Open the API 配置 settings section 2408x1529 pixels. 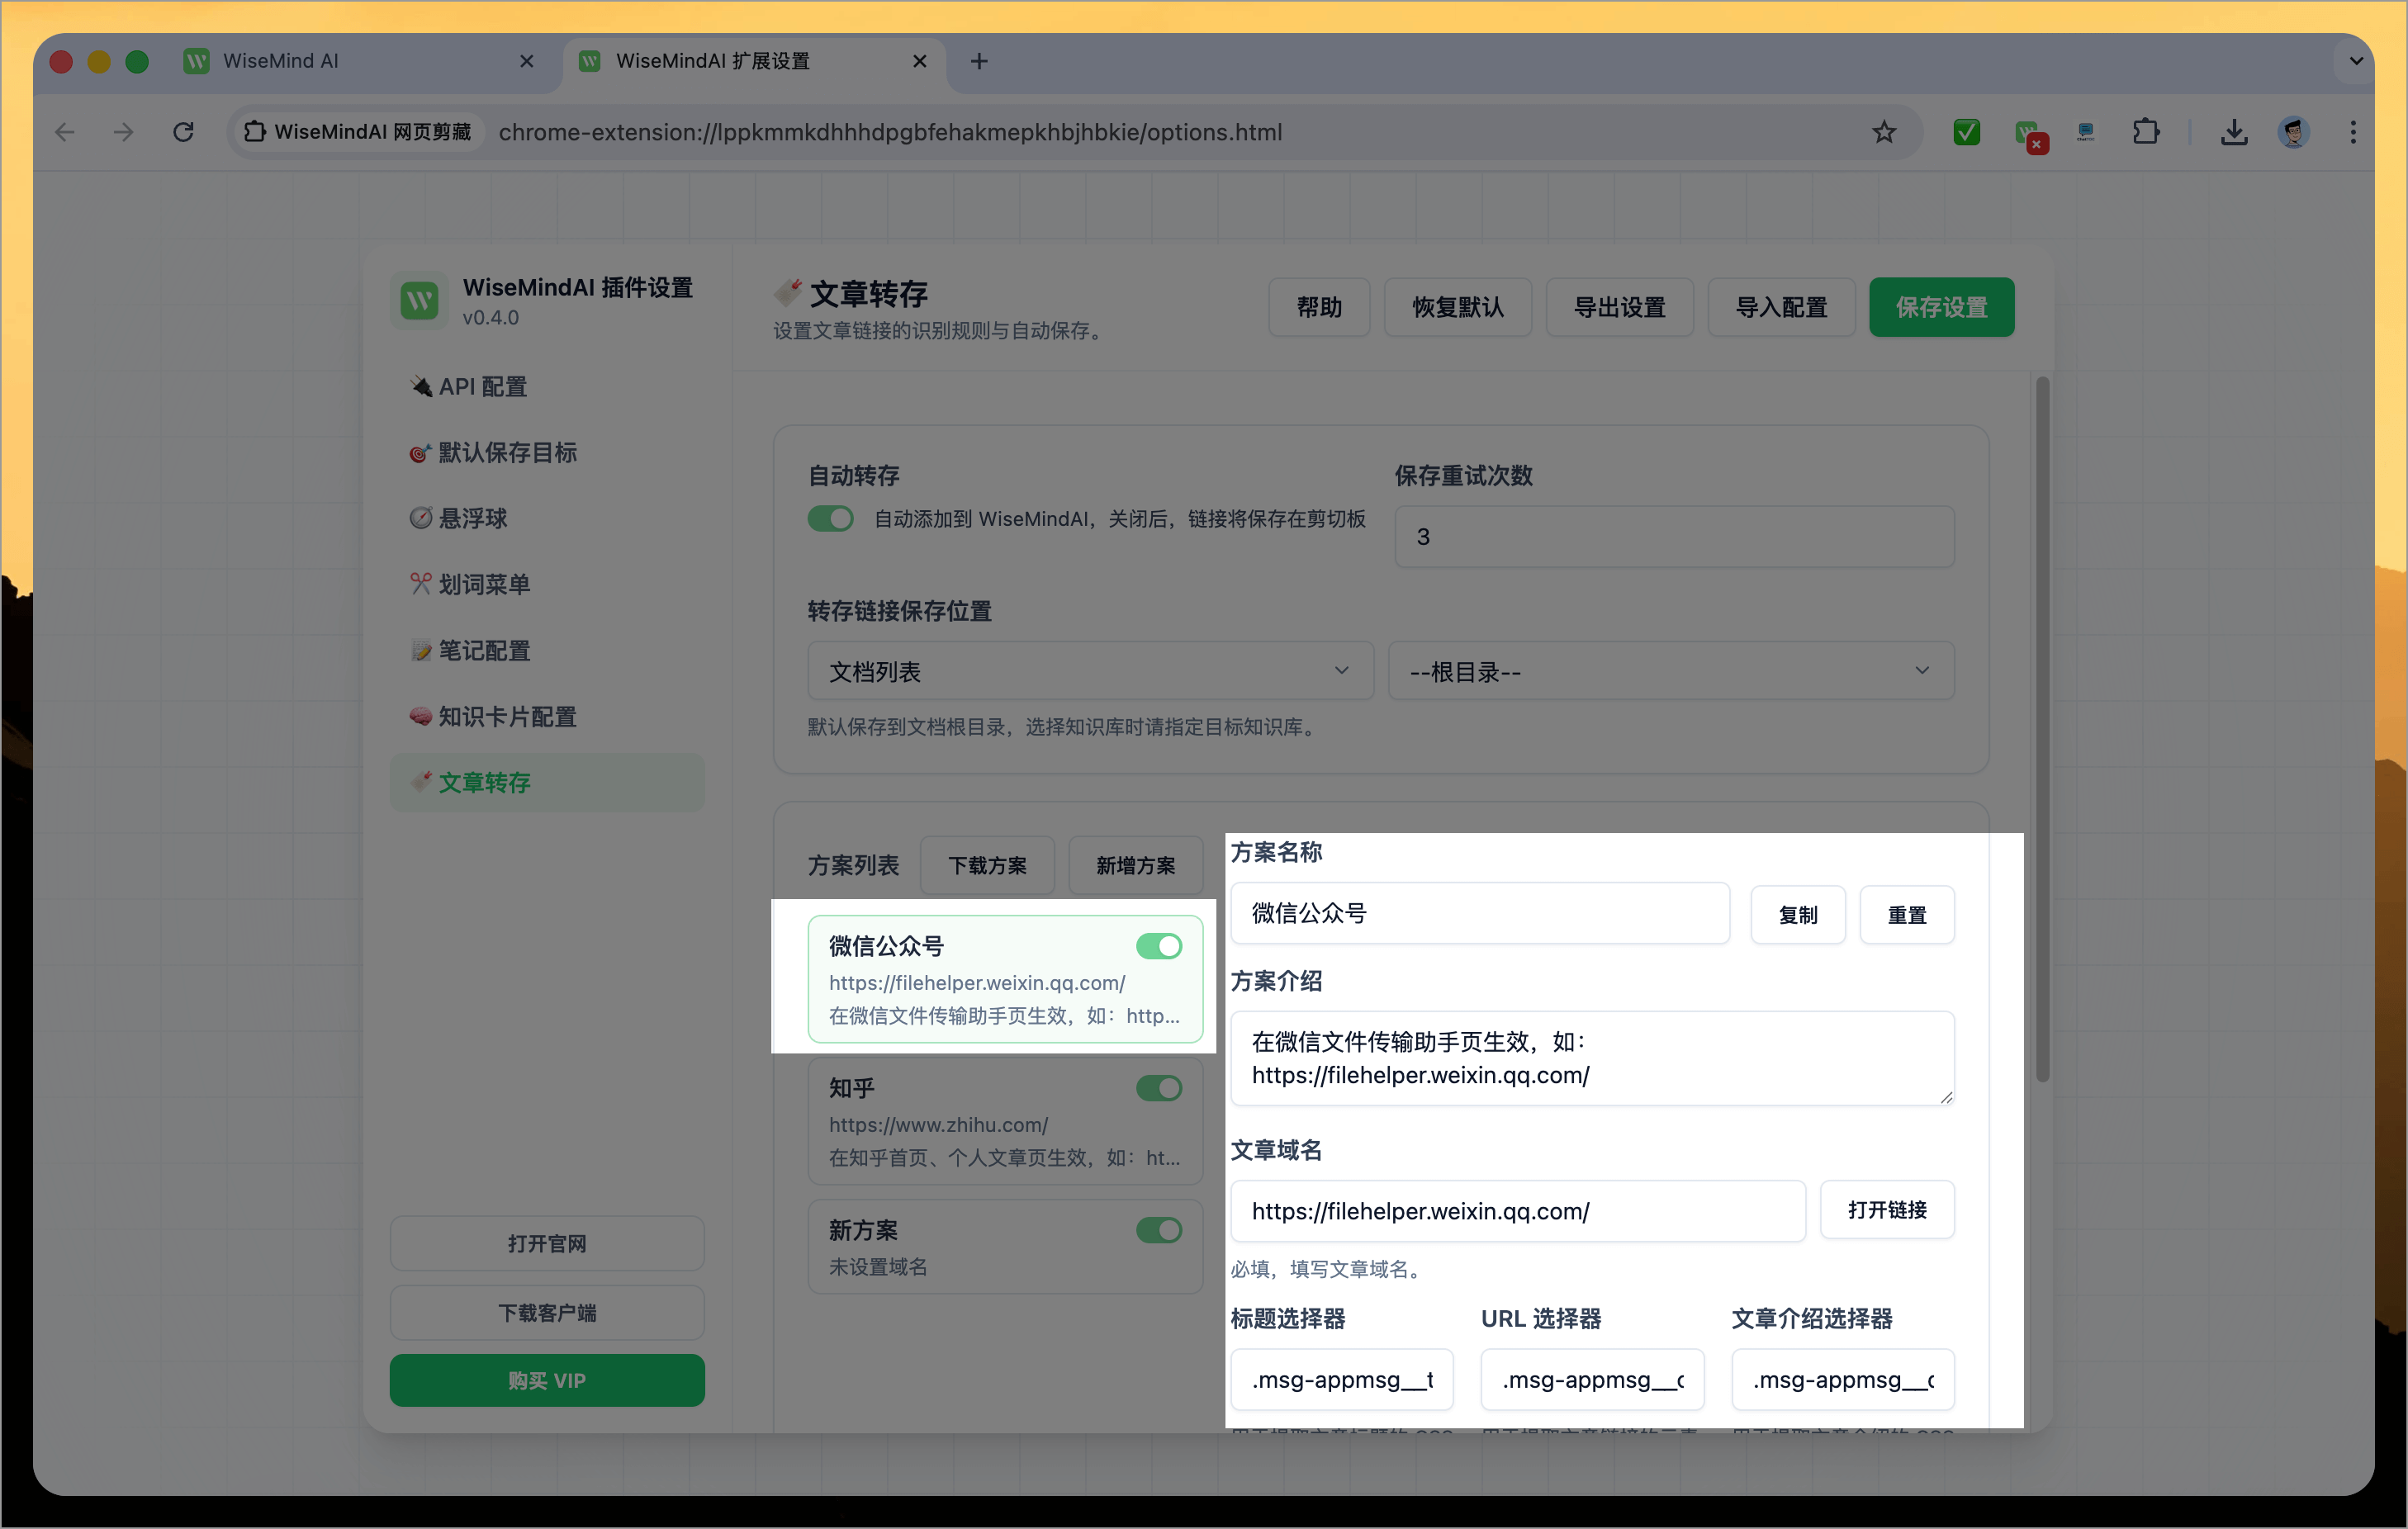click(x=483, y=386)
